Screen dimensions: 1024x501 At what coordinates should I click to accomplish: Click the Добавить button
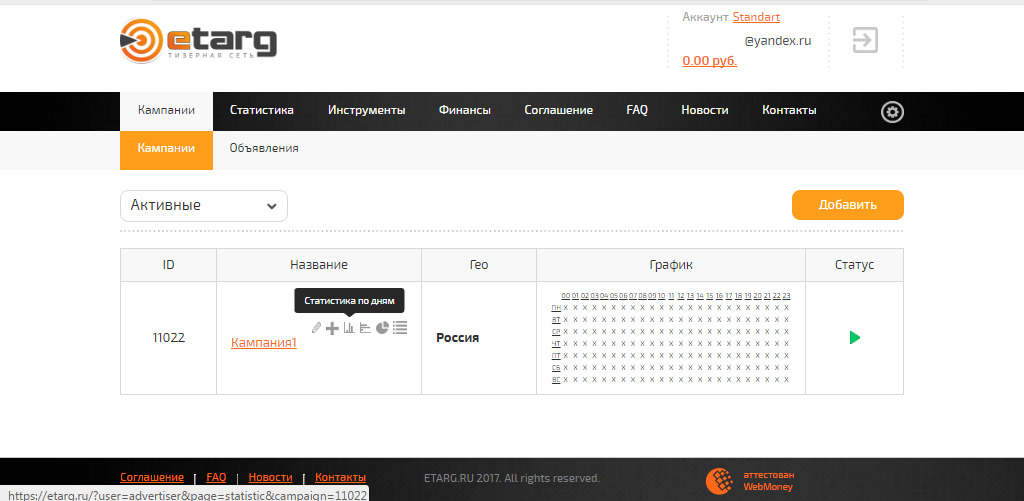coord(848,205)
